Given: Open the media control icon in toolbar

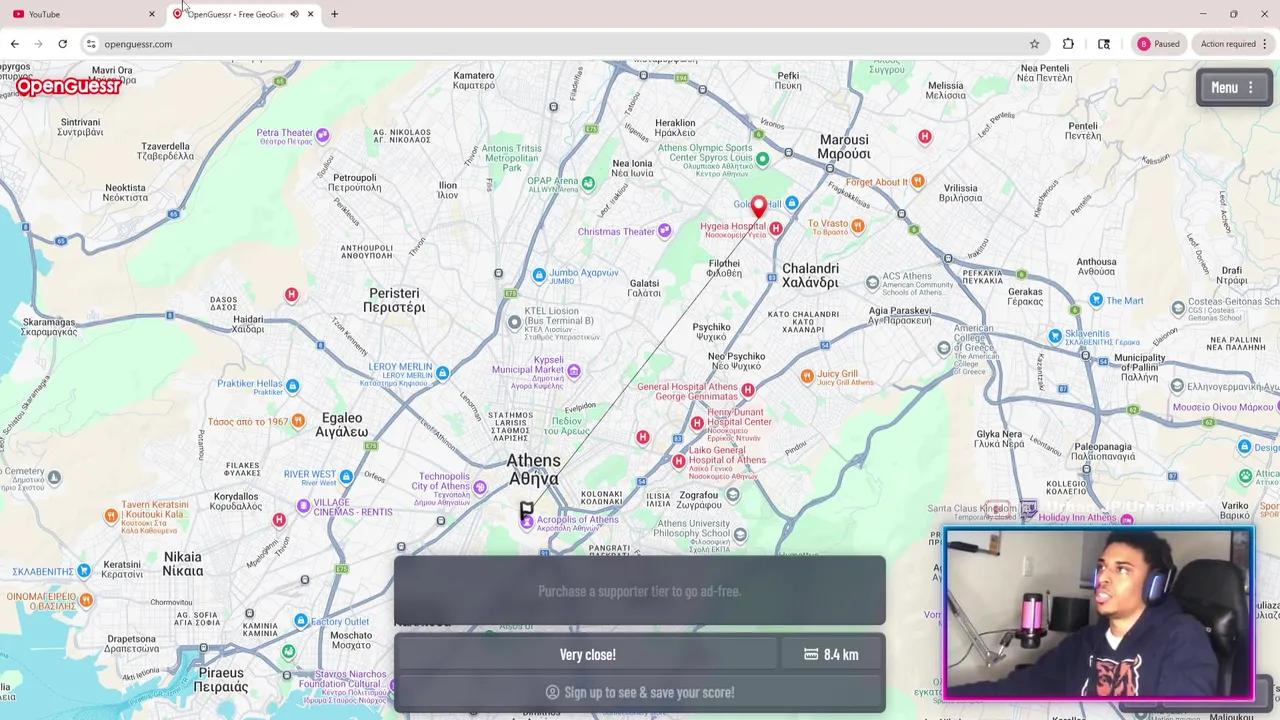Looking at the screenshot, I should (1104, 44).
